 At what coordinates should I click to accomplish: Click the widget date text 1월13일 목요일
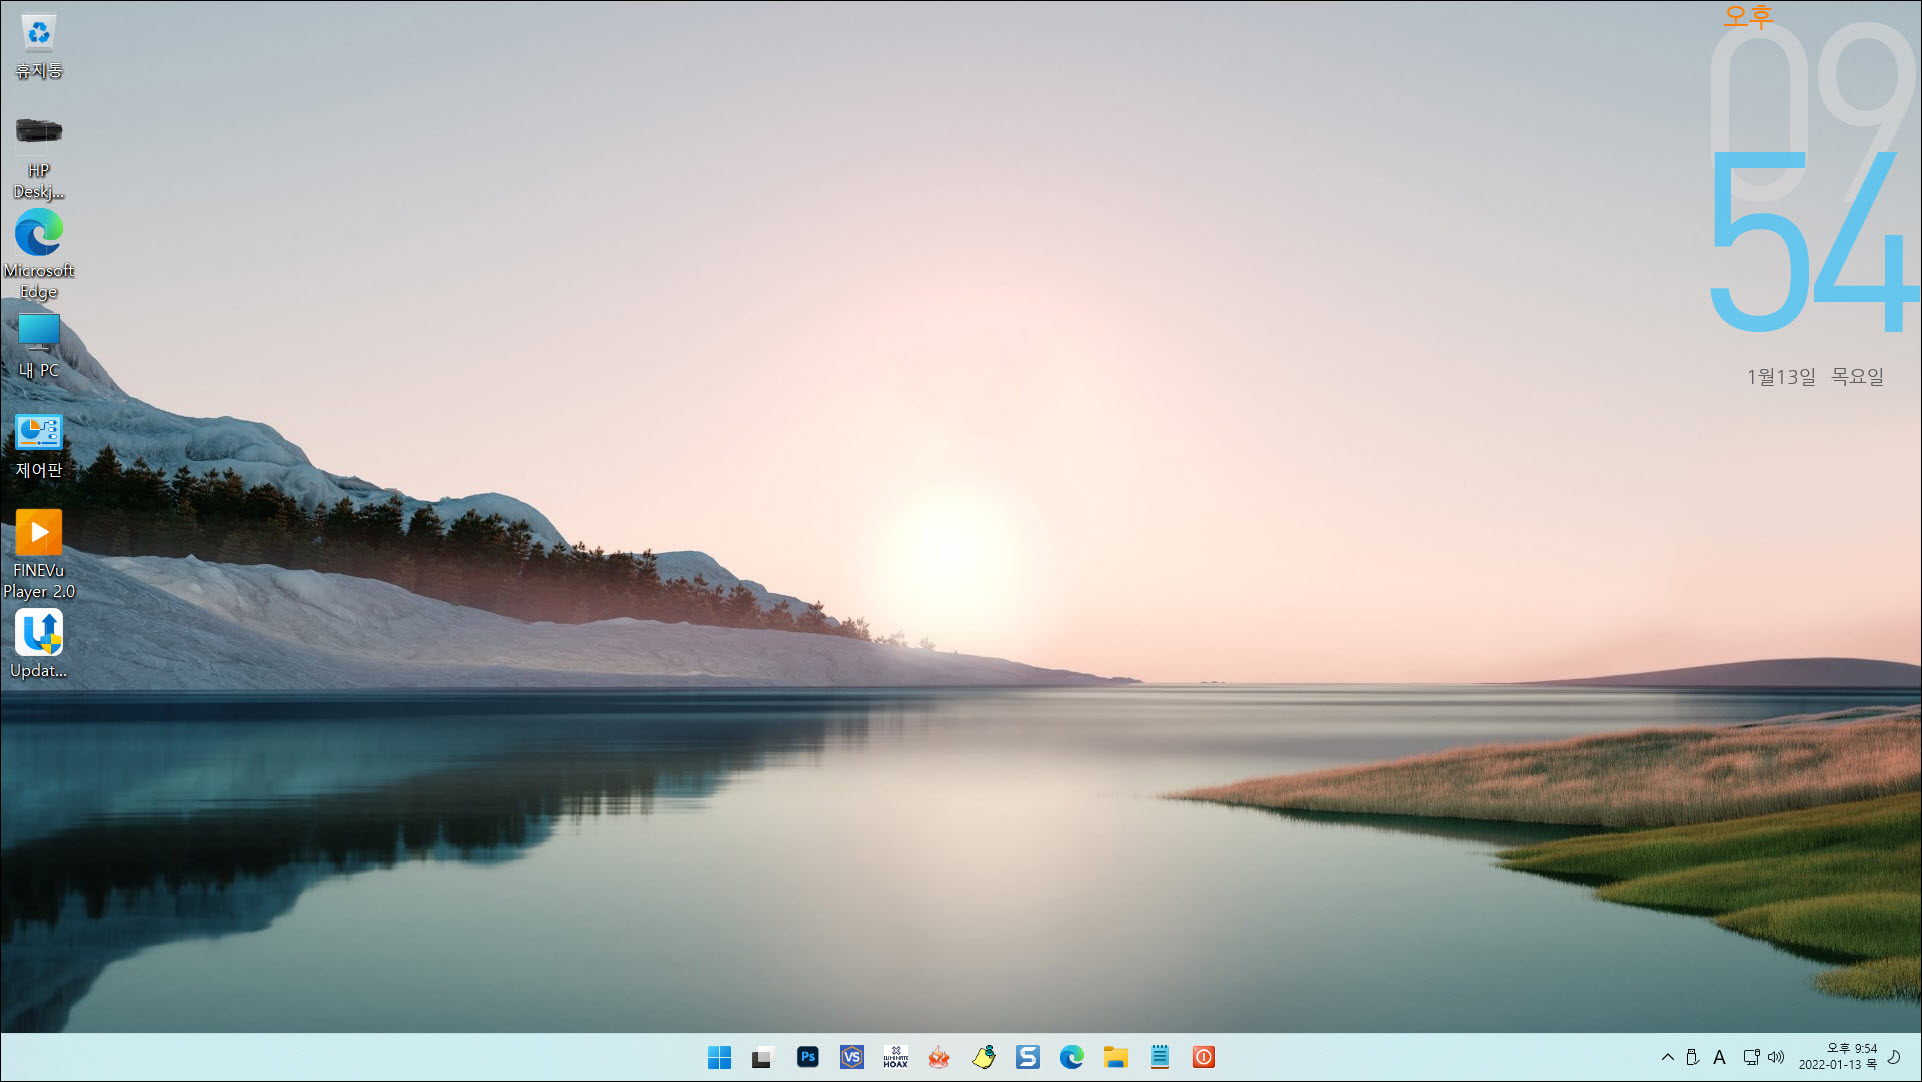(x=1815, y=377)
